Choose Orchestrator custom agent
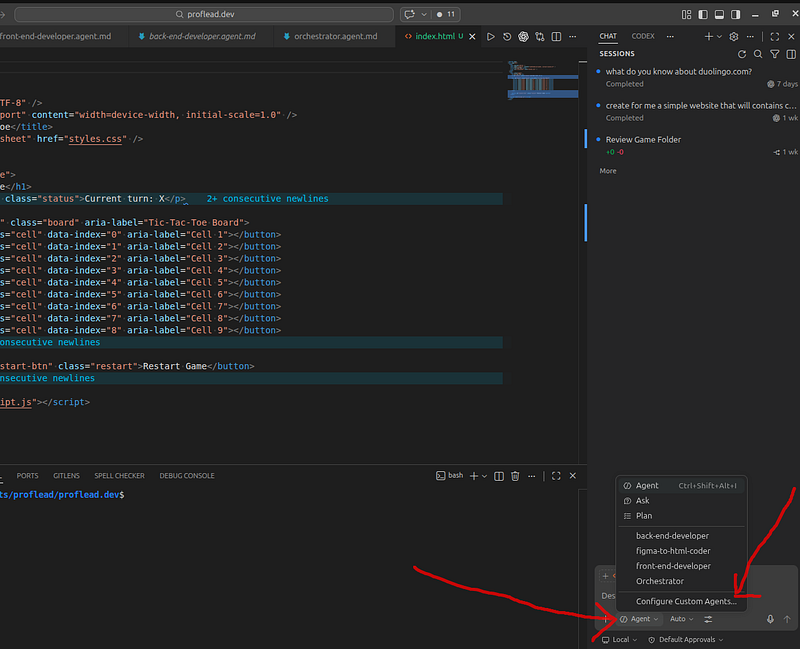The image size is (800, 649). [x=681, y=581]
